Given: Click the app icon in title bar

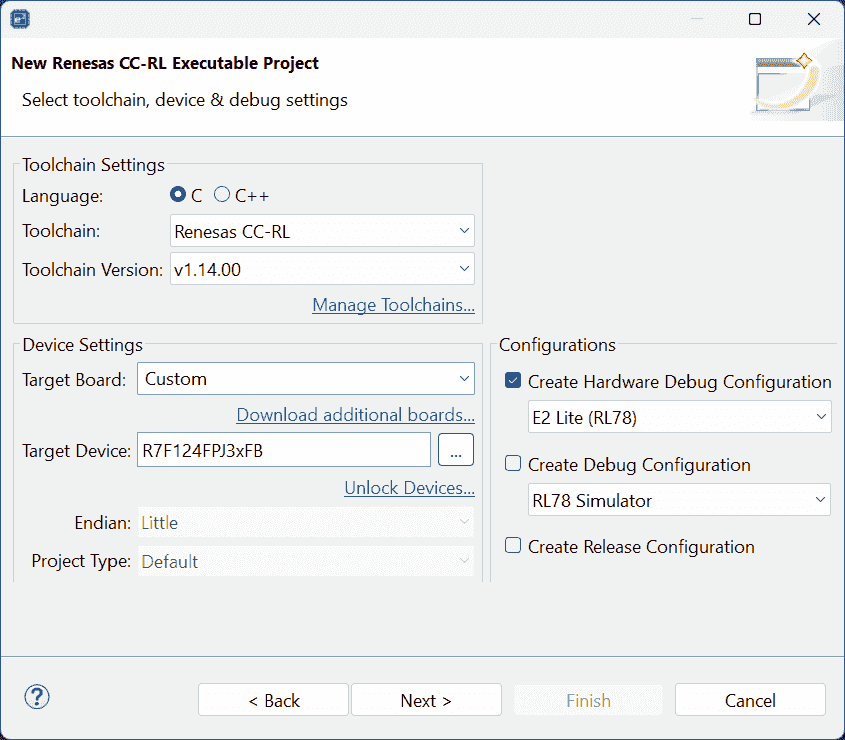Looking at the screenshot, I should [x=20, y=19].
